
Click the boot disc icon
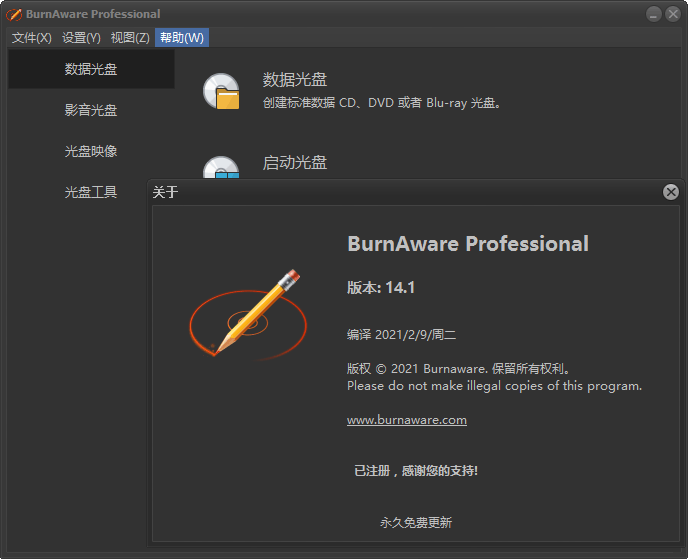(221, 168)
